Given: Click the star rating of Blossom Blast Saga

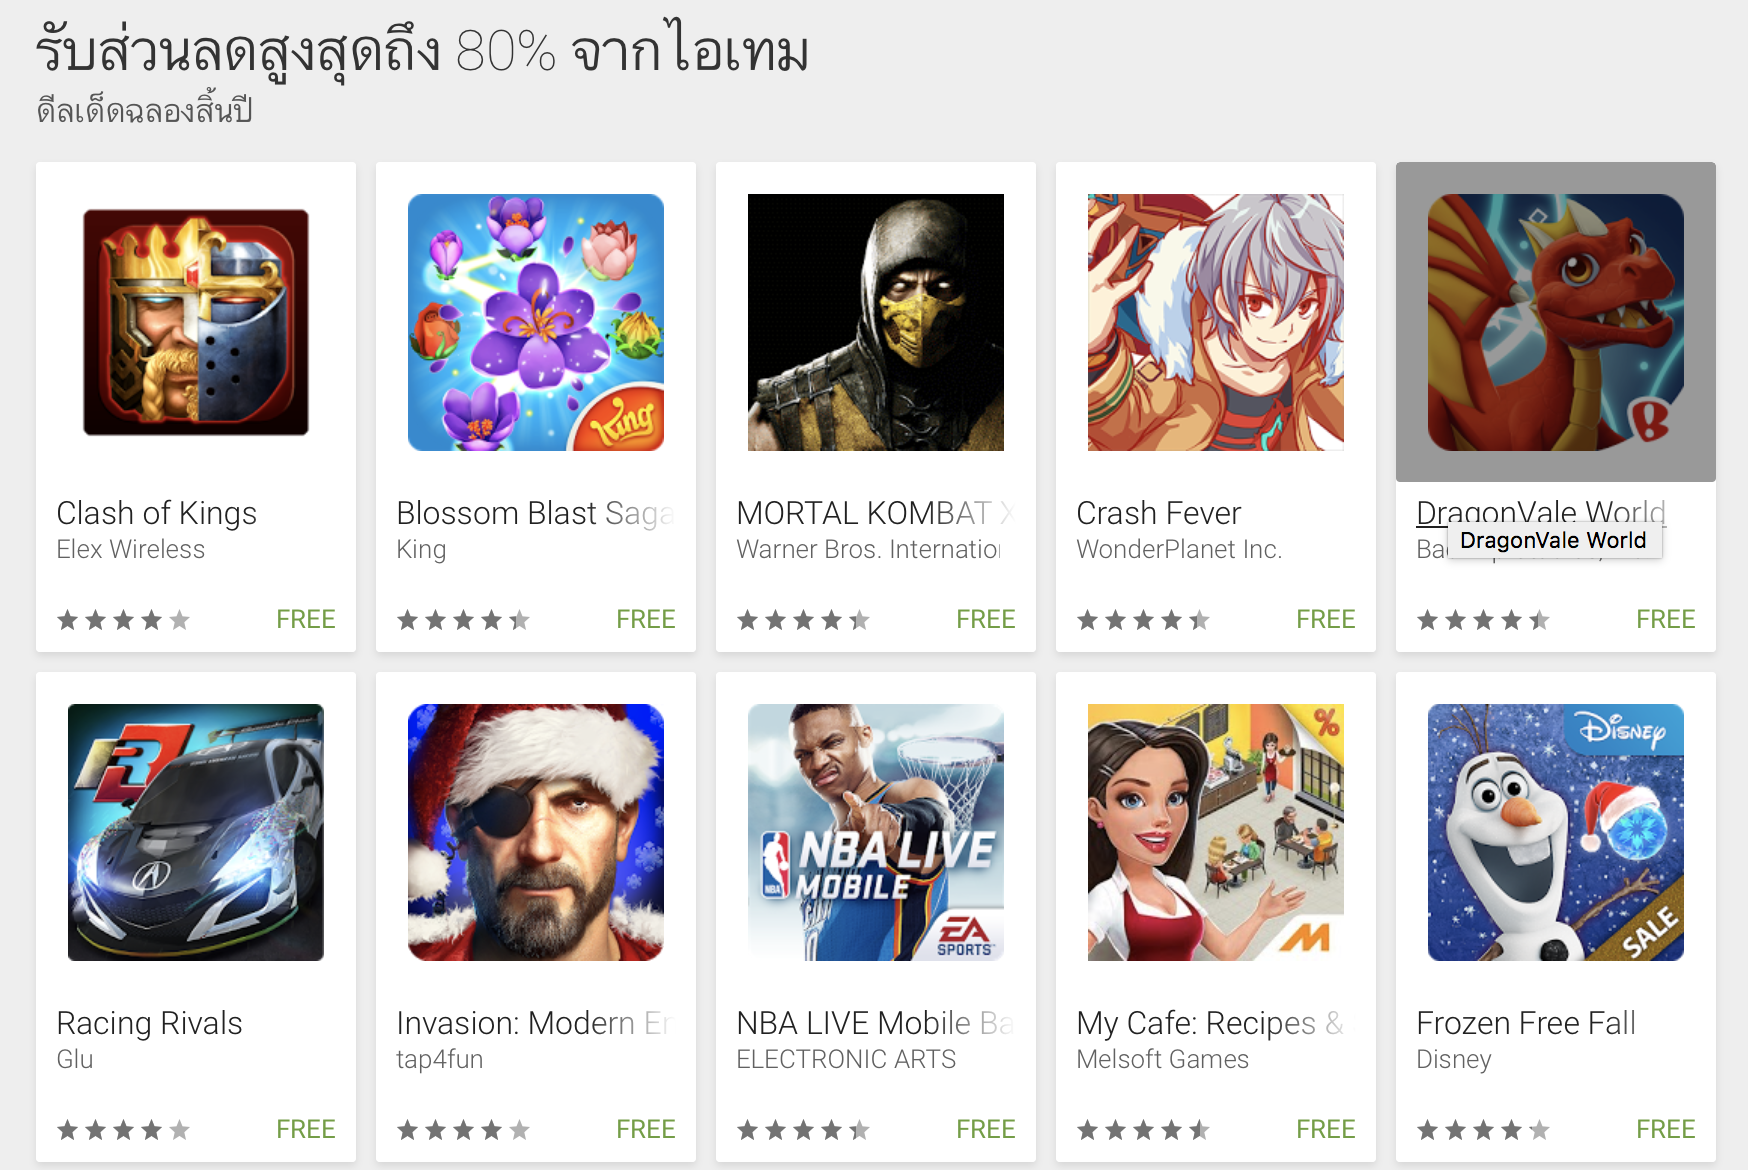Looking at the screenshot, I should pos(463,620).
